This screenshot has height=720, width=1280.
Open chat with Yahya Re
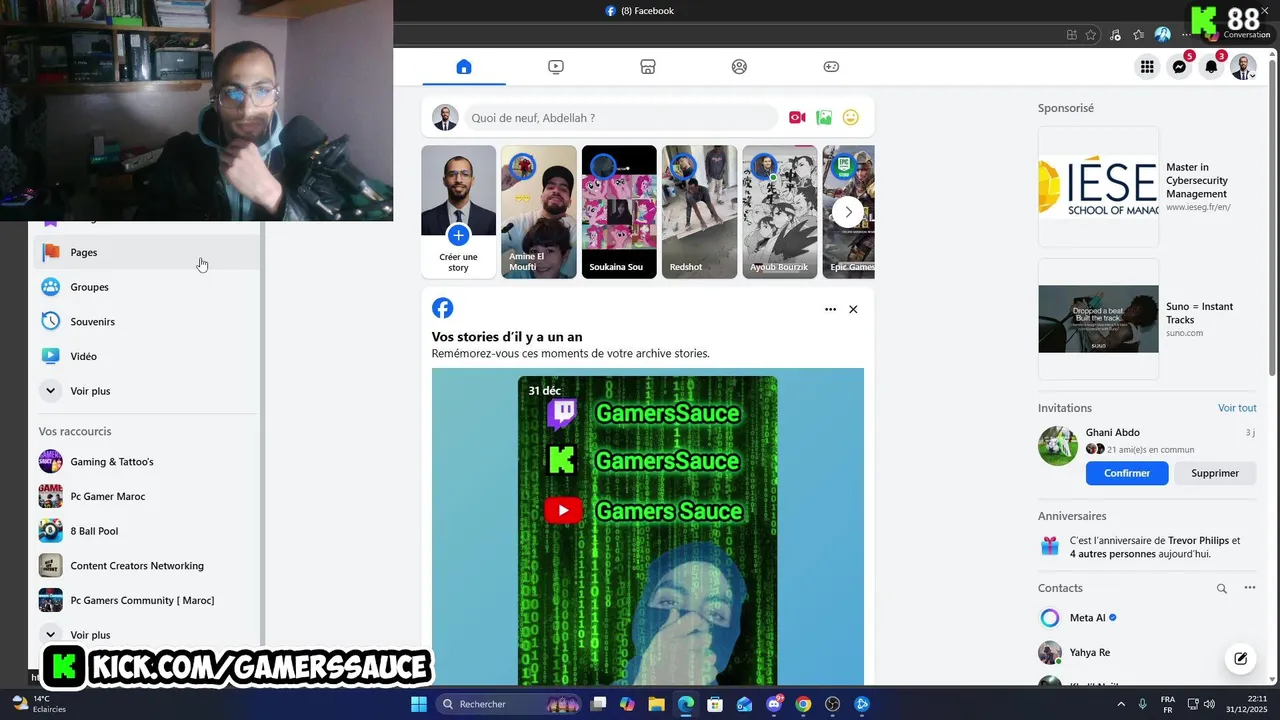click(1147, 653)
